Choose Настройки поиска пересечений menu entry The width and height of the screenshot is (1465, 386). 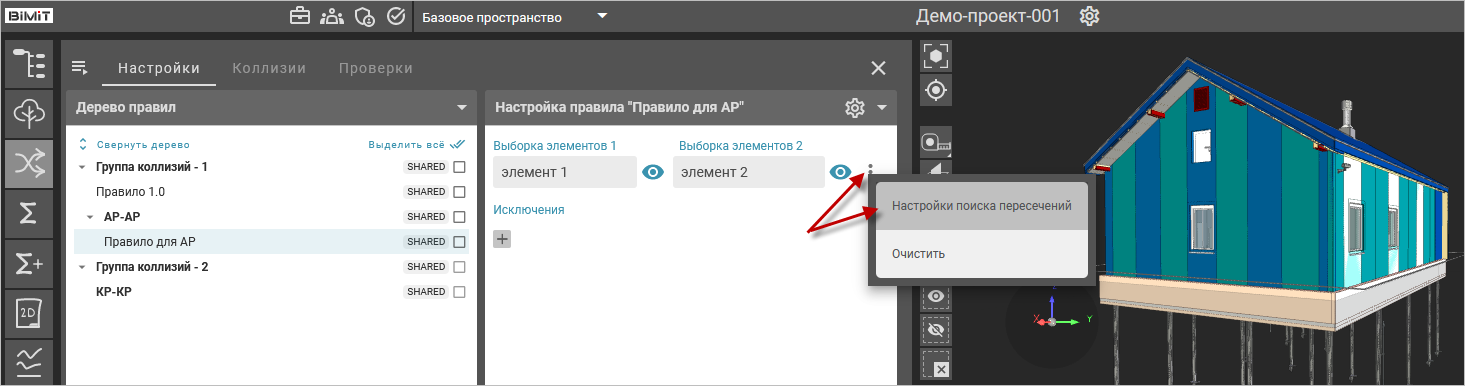[982, 206]
